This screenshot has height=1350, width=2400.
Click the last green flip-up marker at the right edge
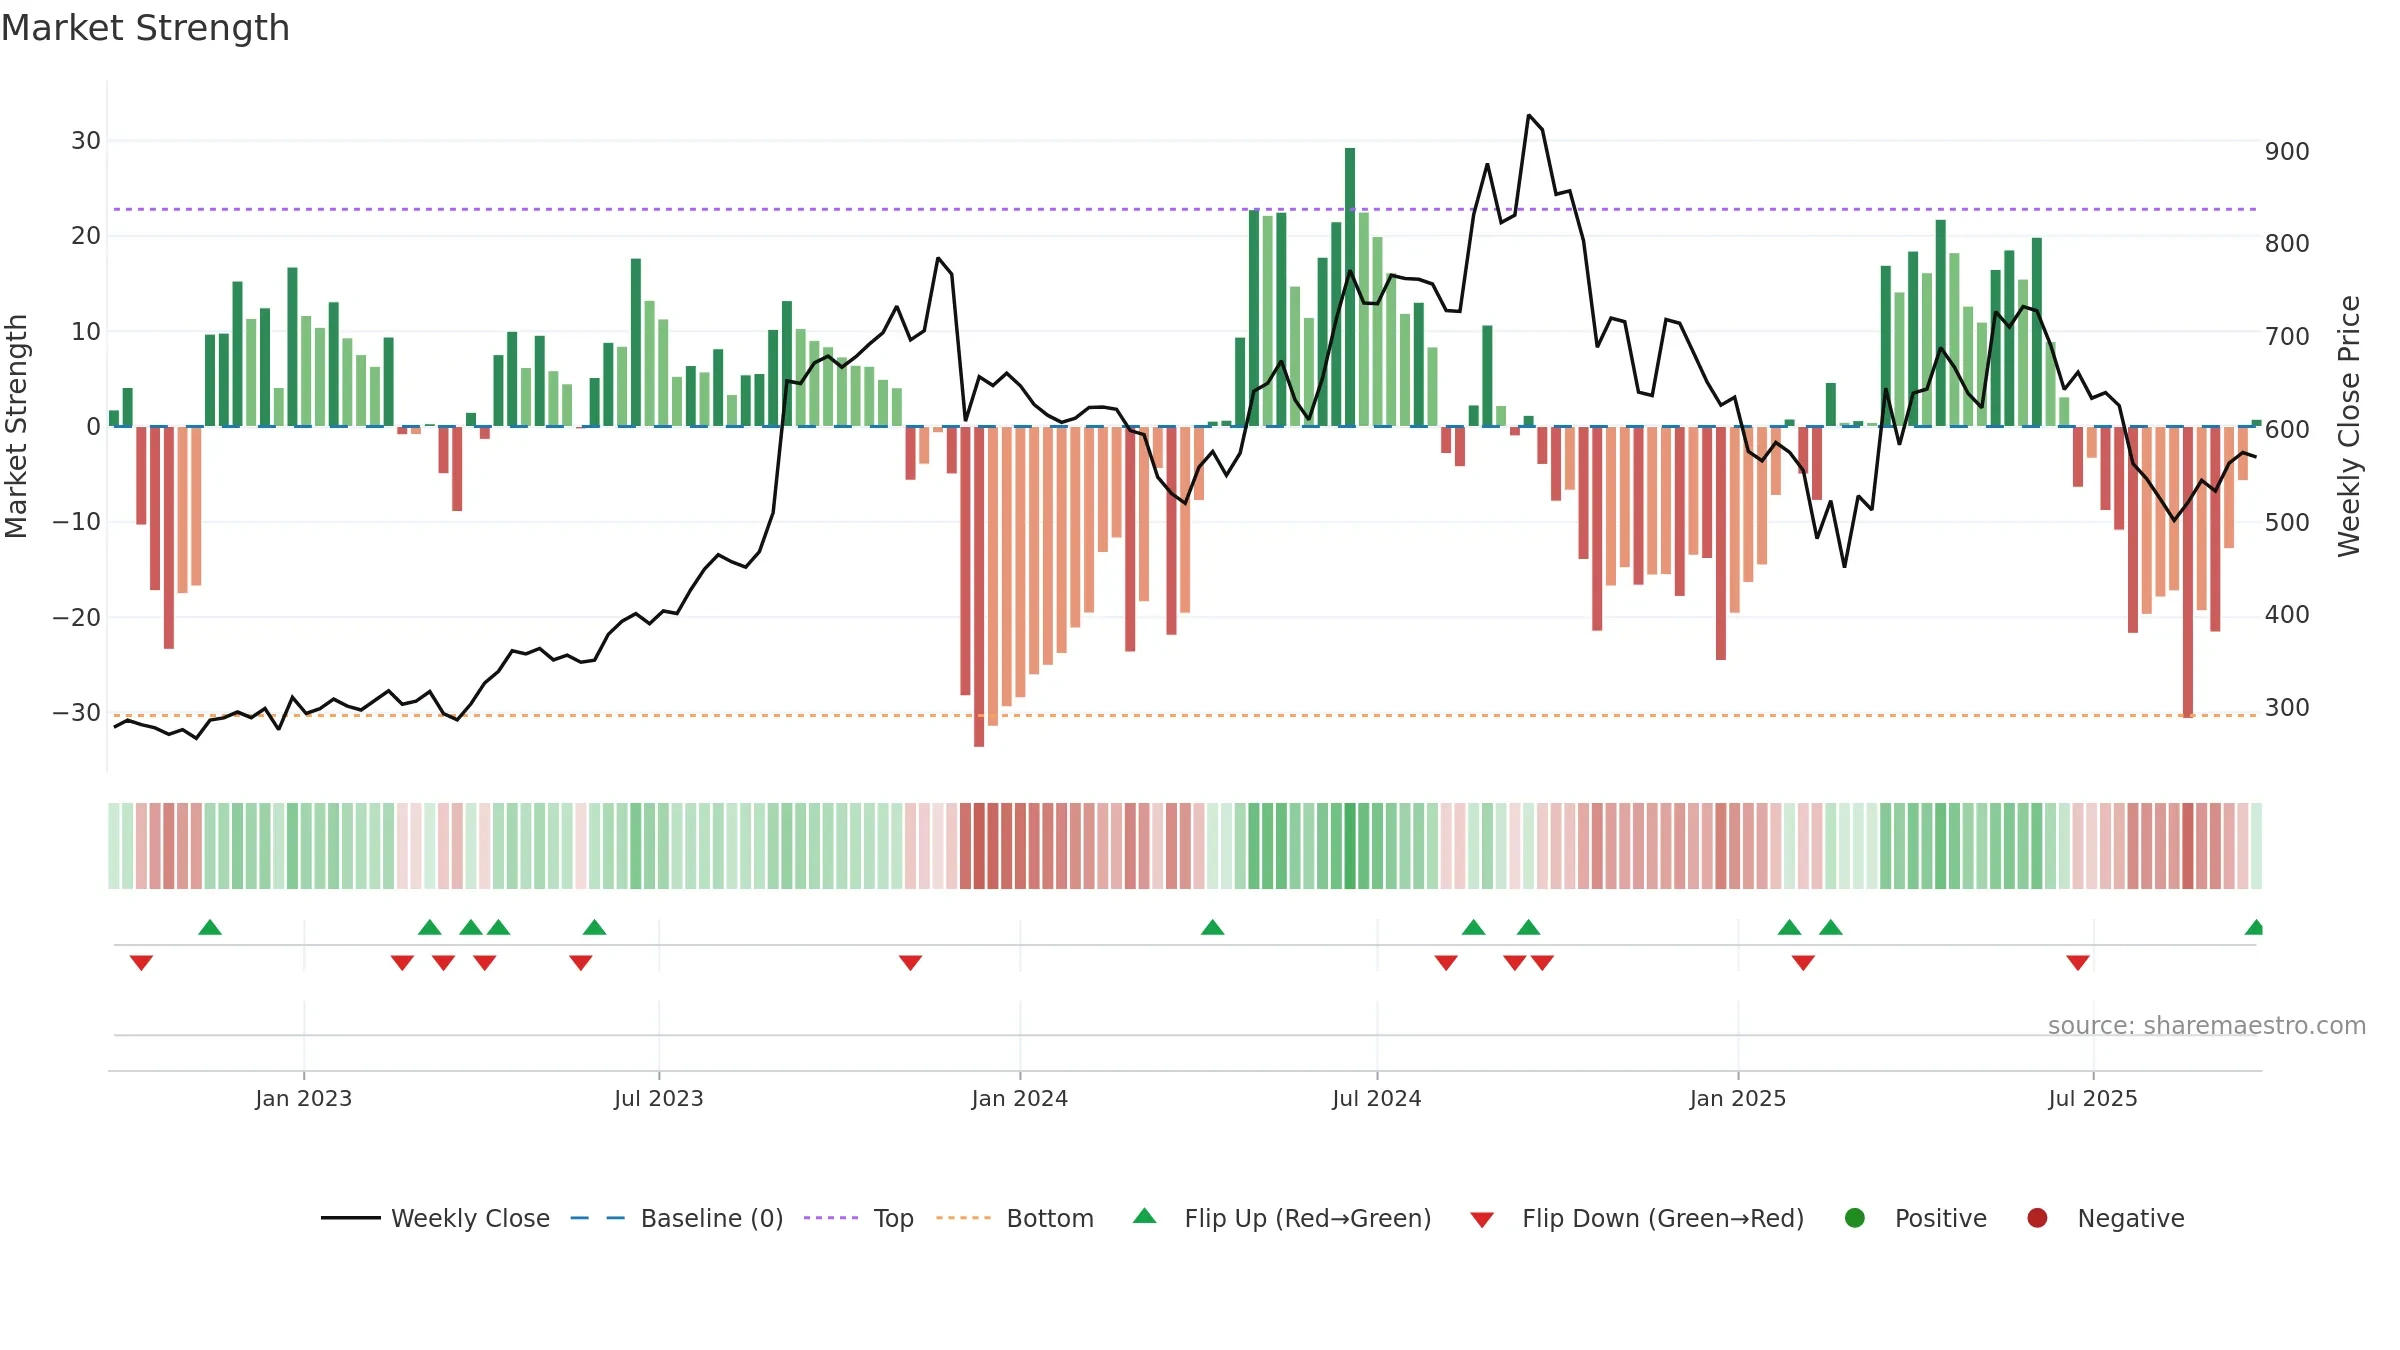[2255, 927]
